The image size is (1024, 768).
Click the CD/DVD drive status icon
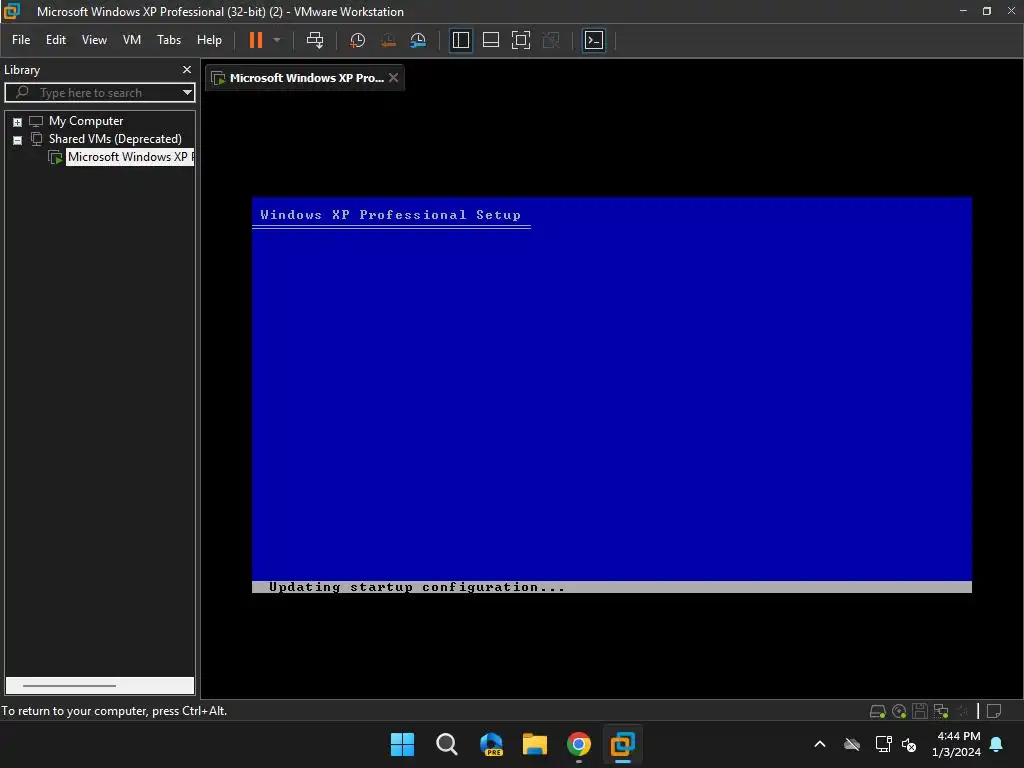pos(899,711)
